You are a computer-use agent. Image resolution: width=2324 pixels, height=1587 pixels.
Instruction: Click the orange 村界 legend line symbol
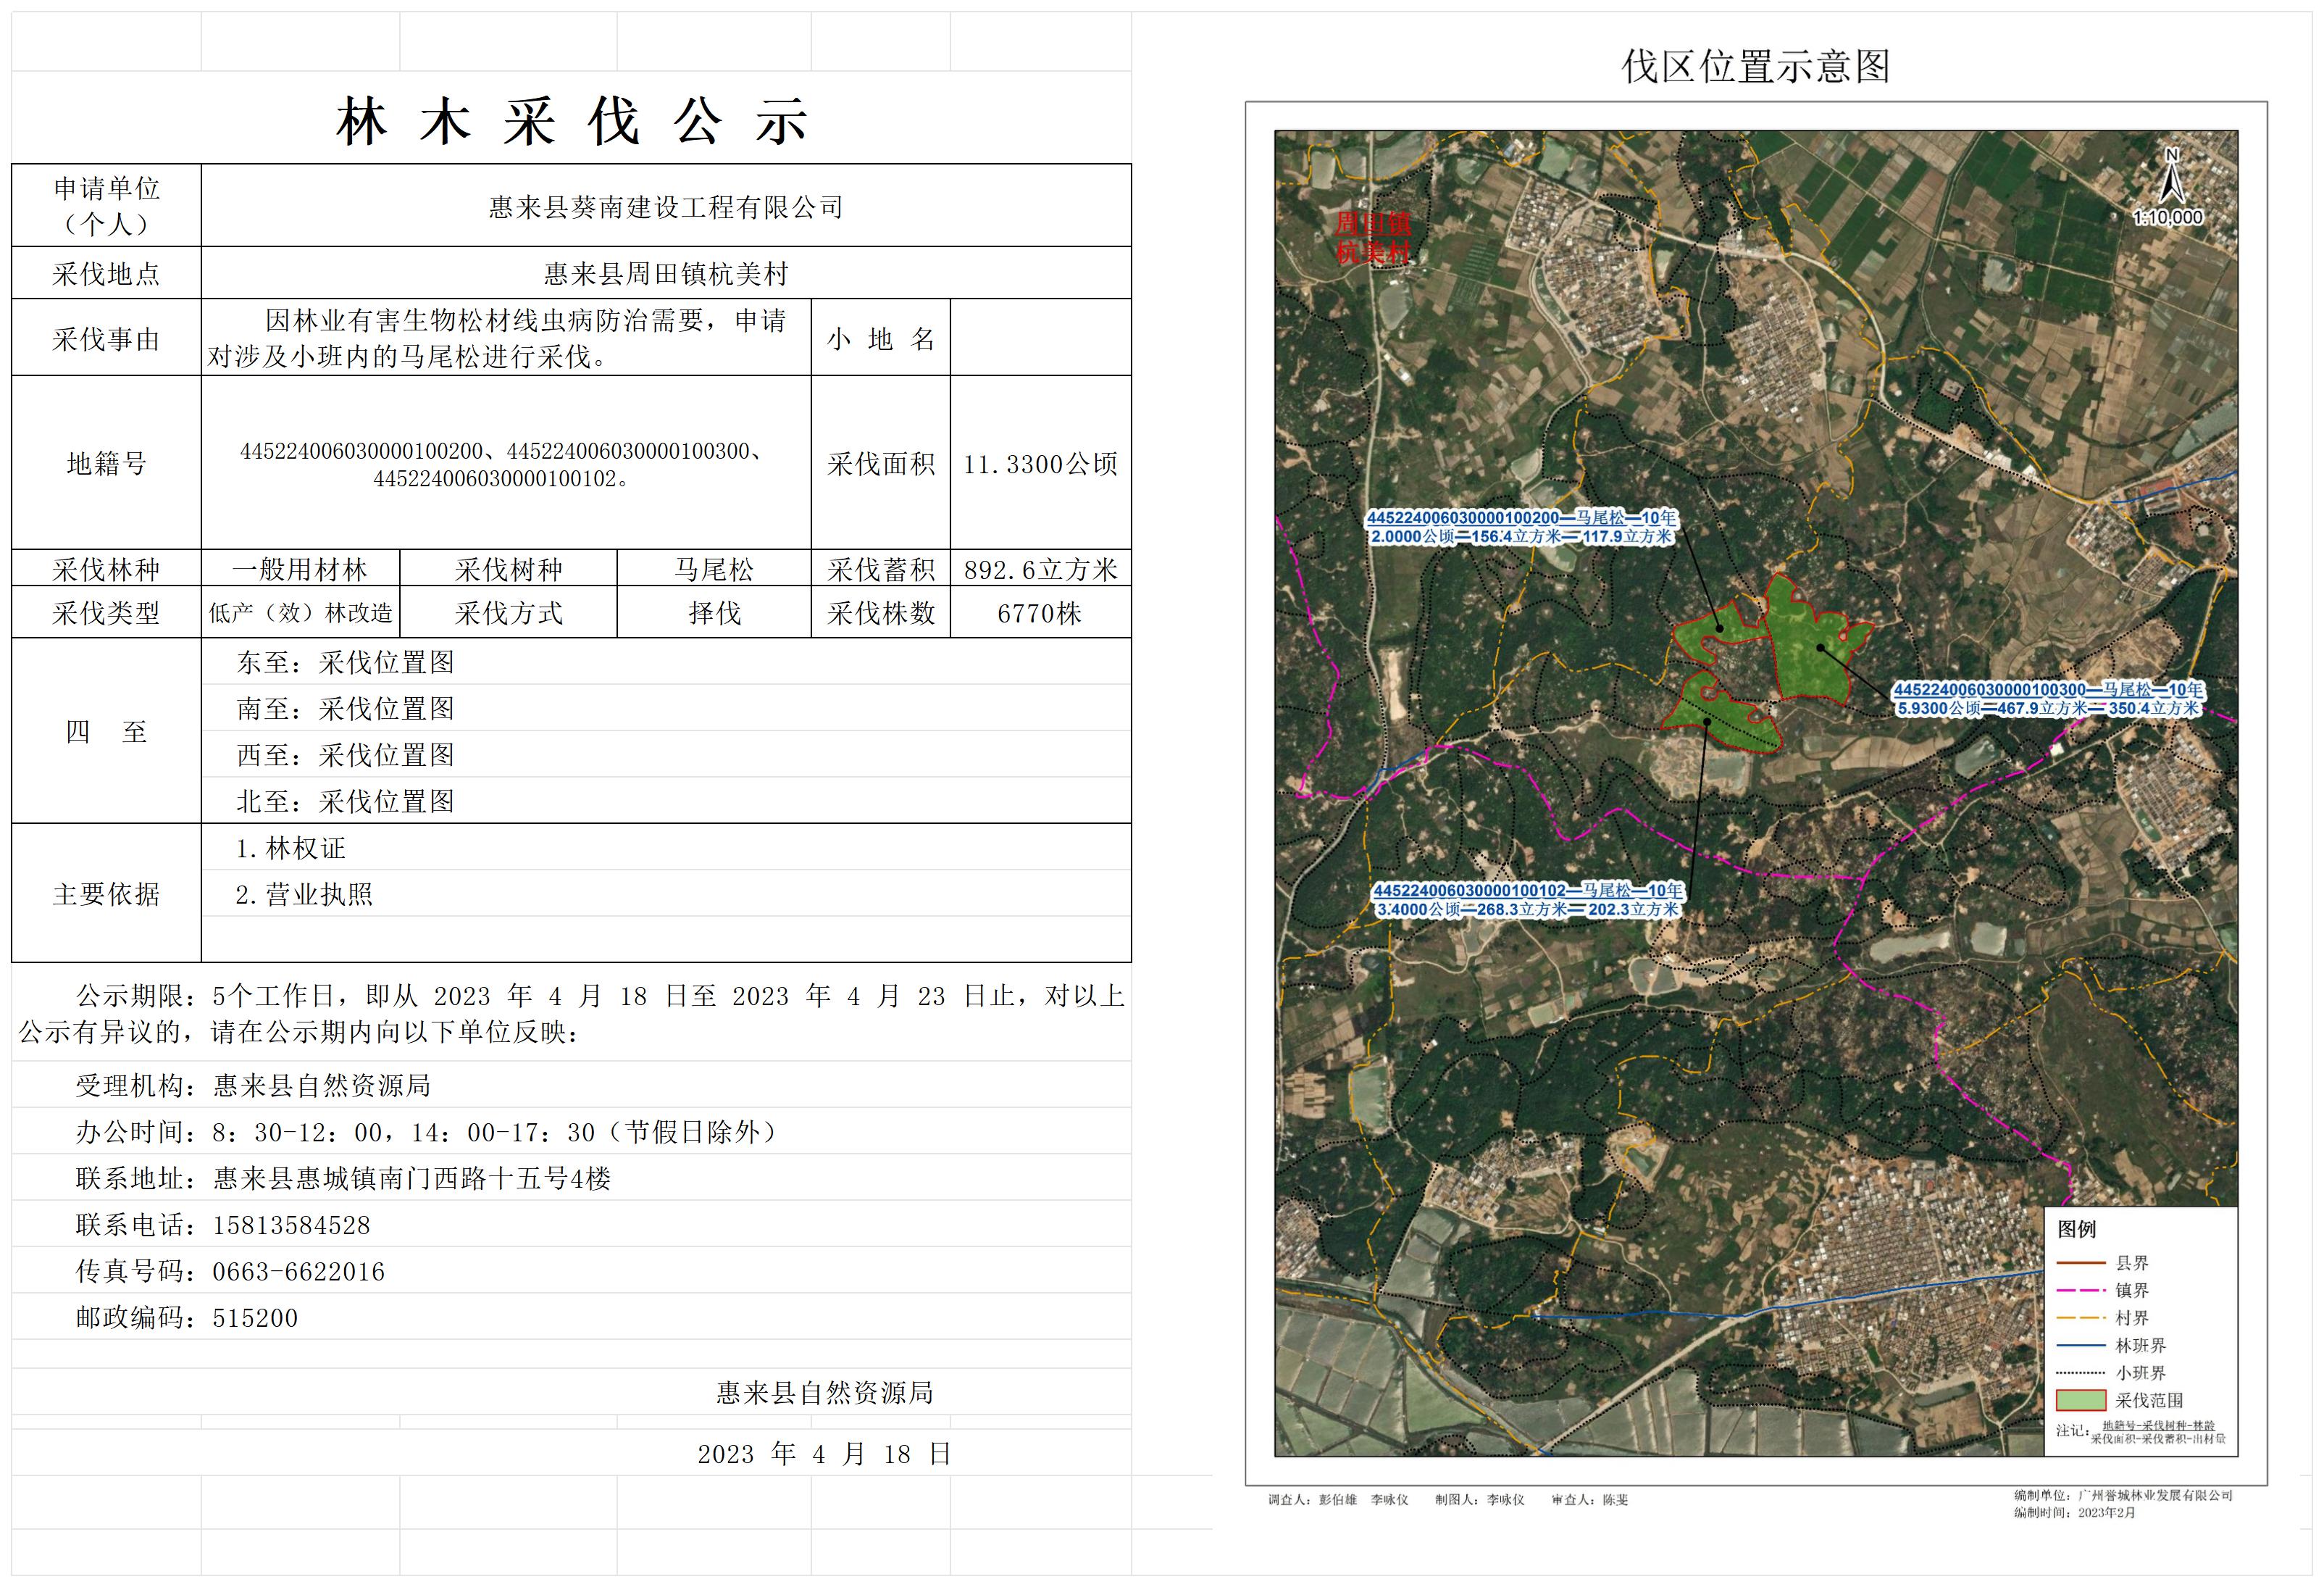[2081, 1318]
